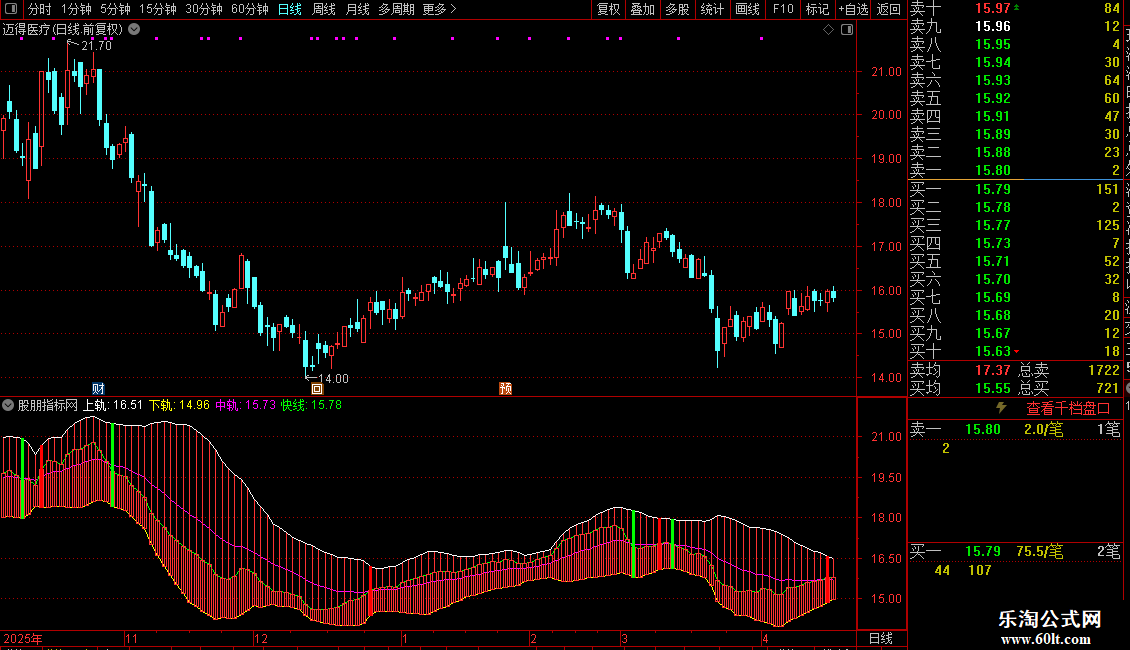Screen dimensions: 1130x650
Task: Open the 预 forecast marker
Action: (505, 388)
